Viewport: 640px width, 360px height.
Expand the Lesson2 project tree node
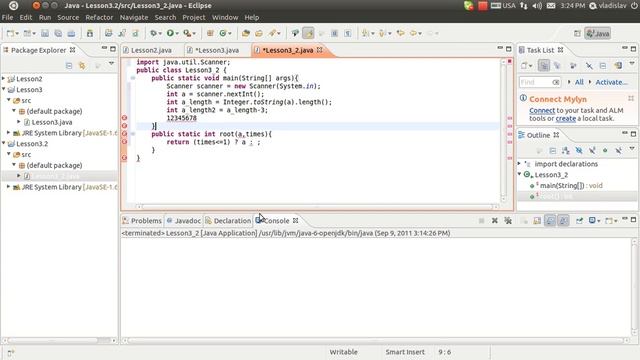[x=4, y=78]
